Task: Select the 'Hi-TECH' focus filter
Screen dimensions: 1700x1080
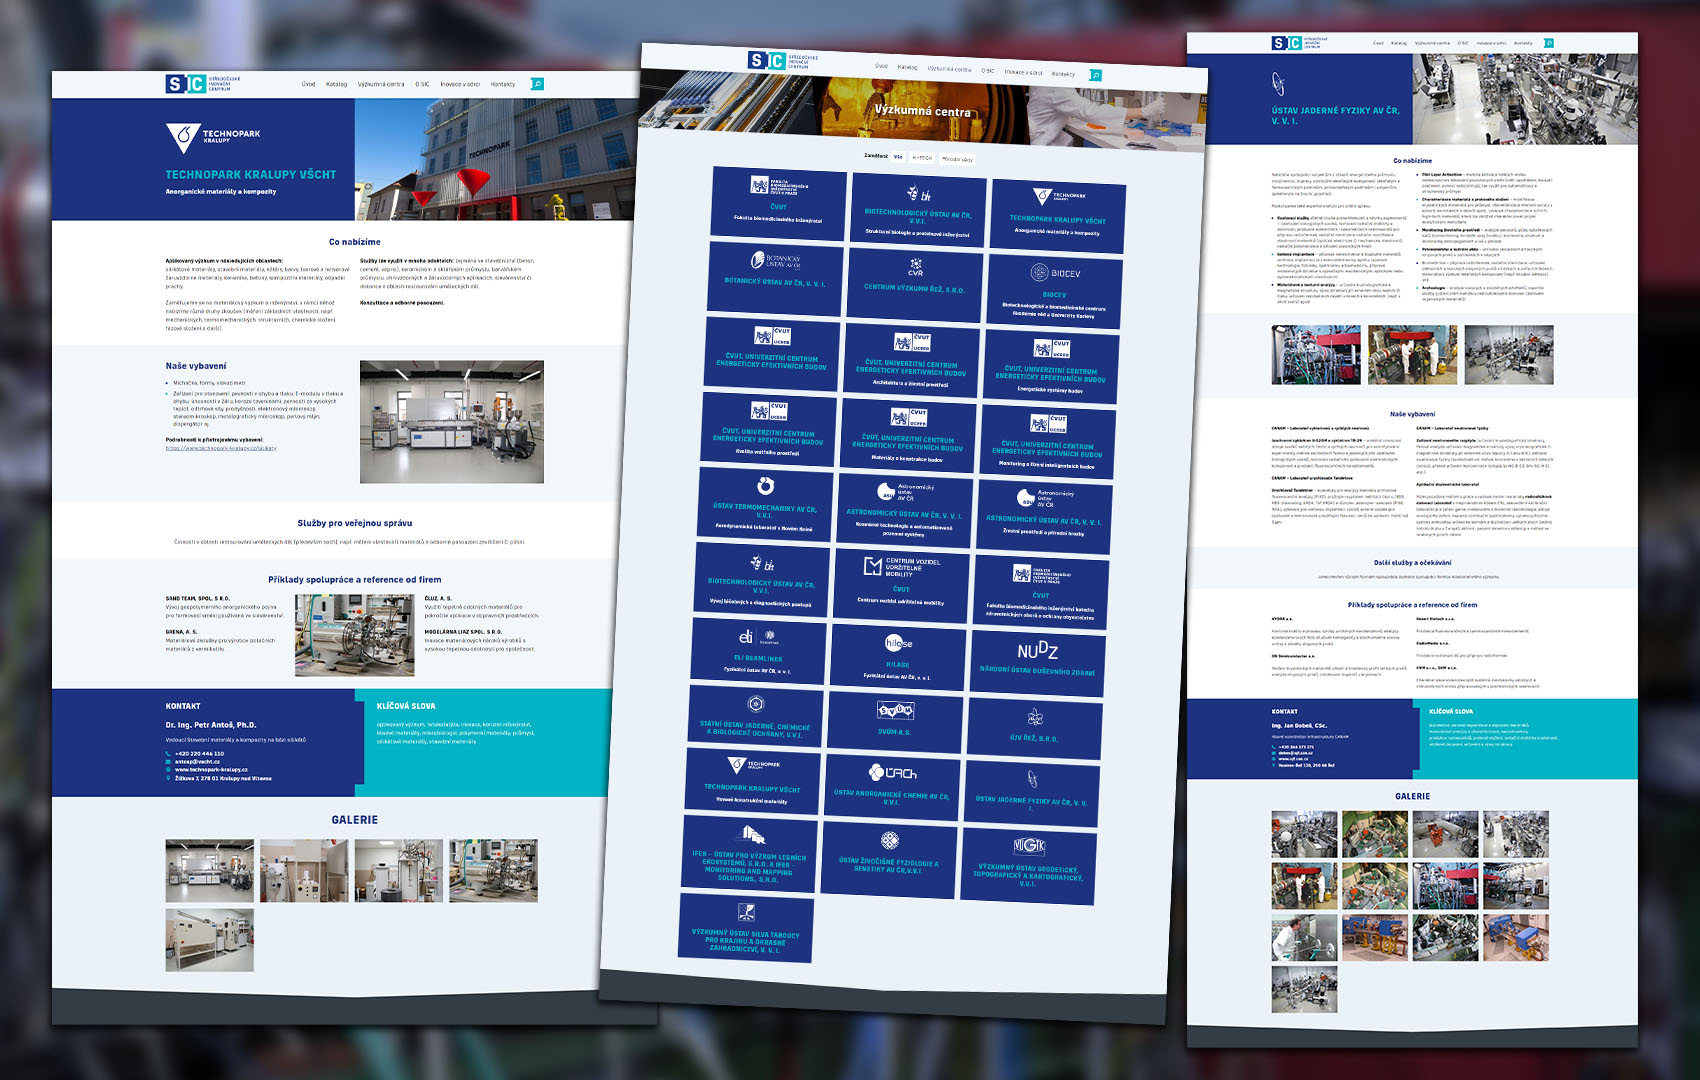Action: click(921, 157)
